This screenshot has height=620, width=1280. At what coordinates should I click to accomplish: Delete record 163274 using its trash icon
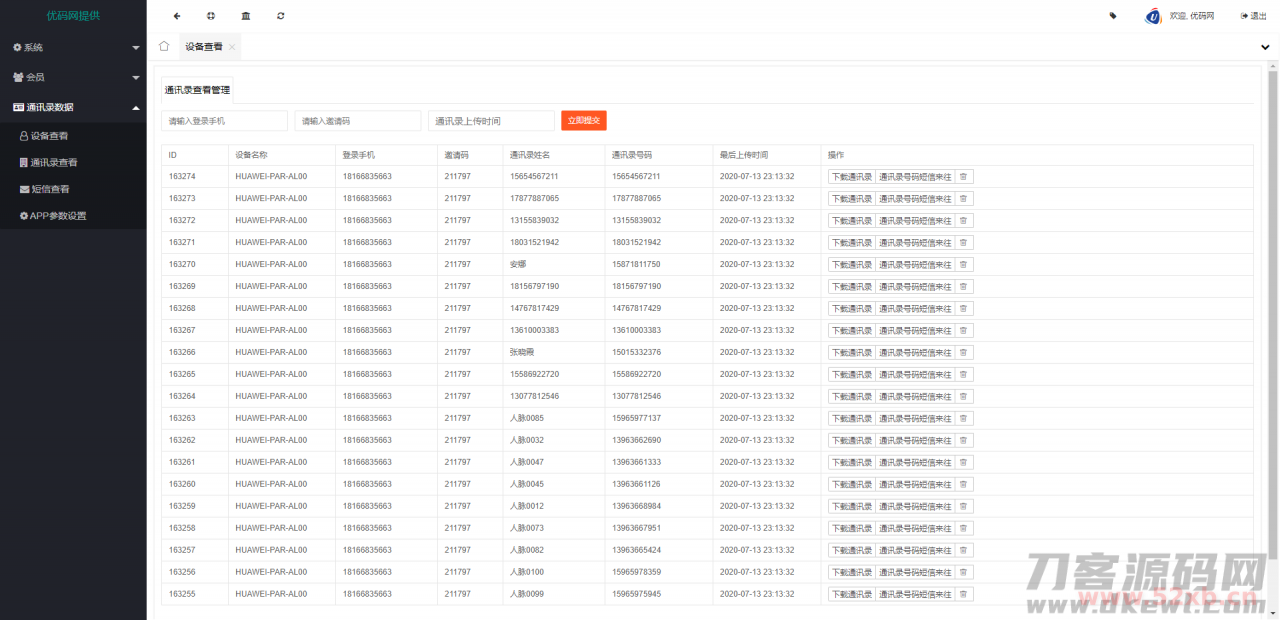[x=963, y=176]
